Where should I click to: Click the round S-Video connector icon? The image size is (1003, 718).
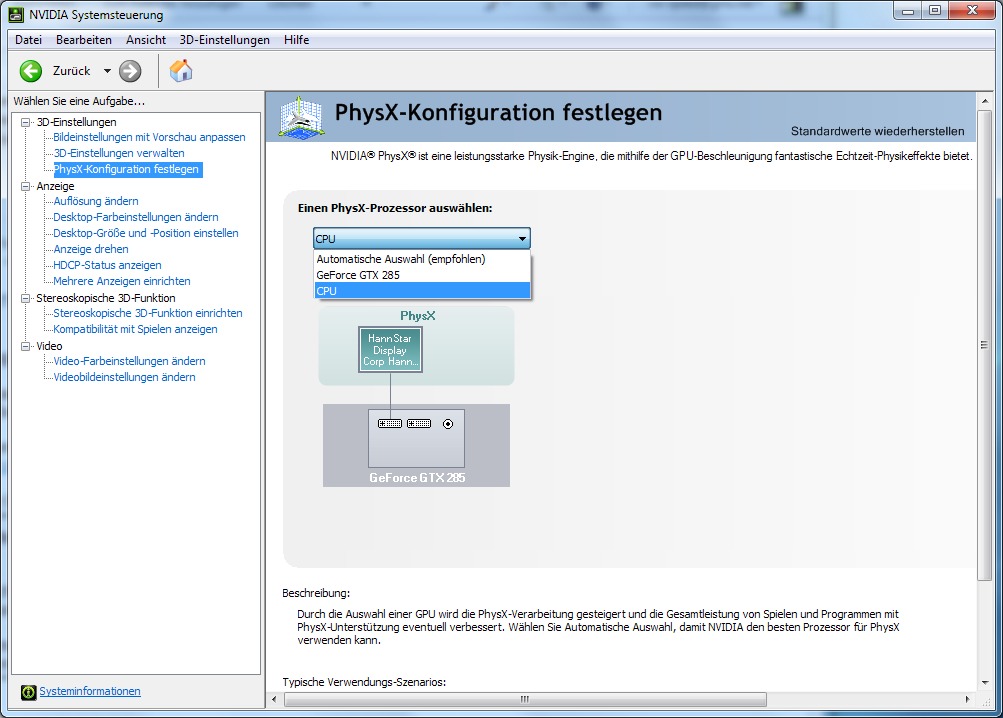[448, 424]
